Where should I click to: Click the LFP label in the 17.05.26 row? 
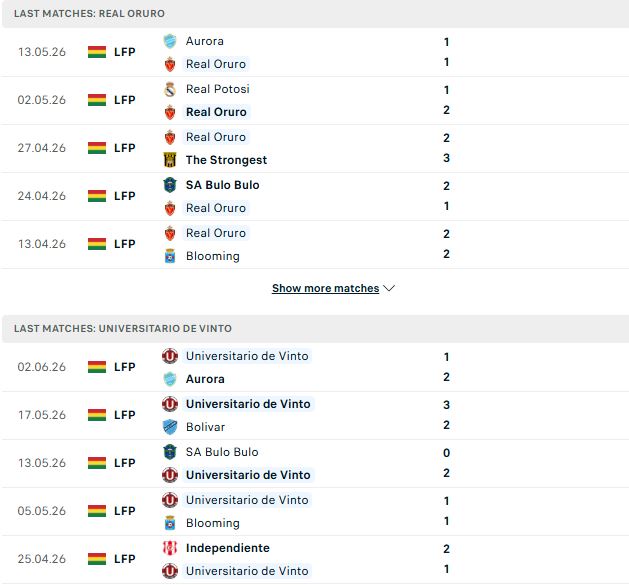click(124, 415)
